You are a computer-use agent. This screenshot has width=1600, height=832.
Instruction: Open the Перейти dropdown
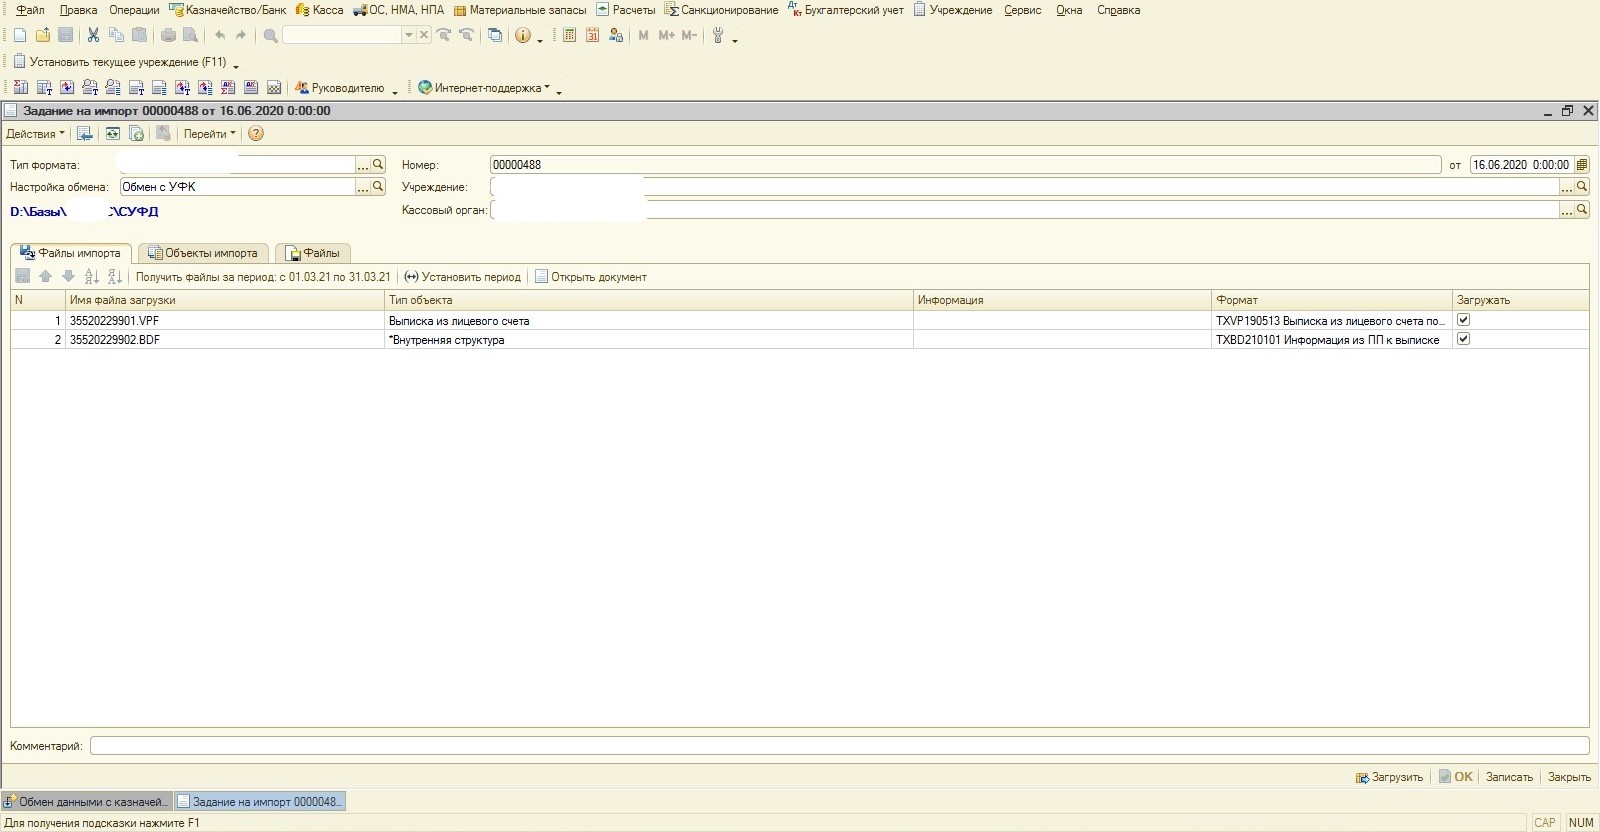click(209, 134)
